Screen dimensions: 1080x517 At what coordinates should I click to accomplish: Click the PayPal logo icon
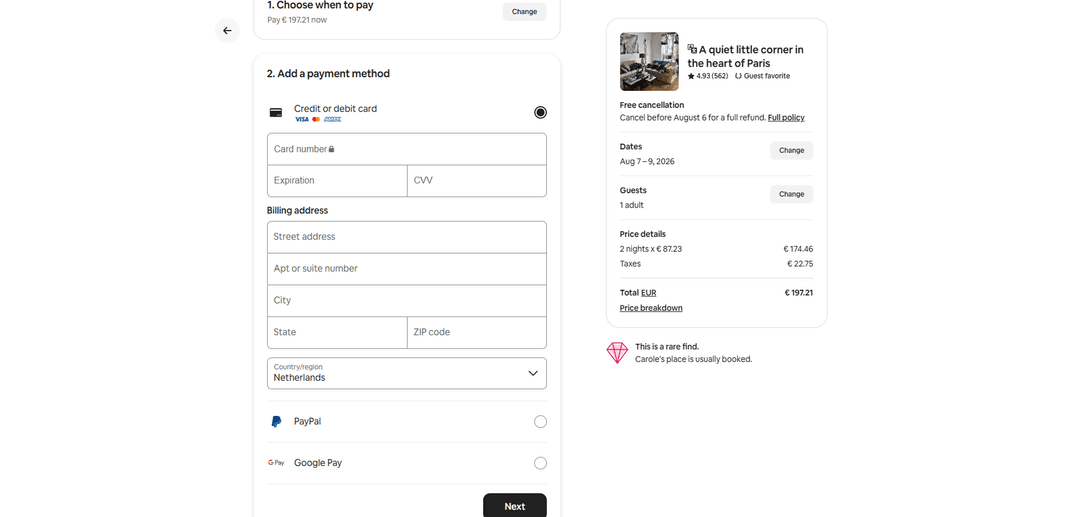coord(276,422)
